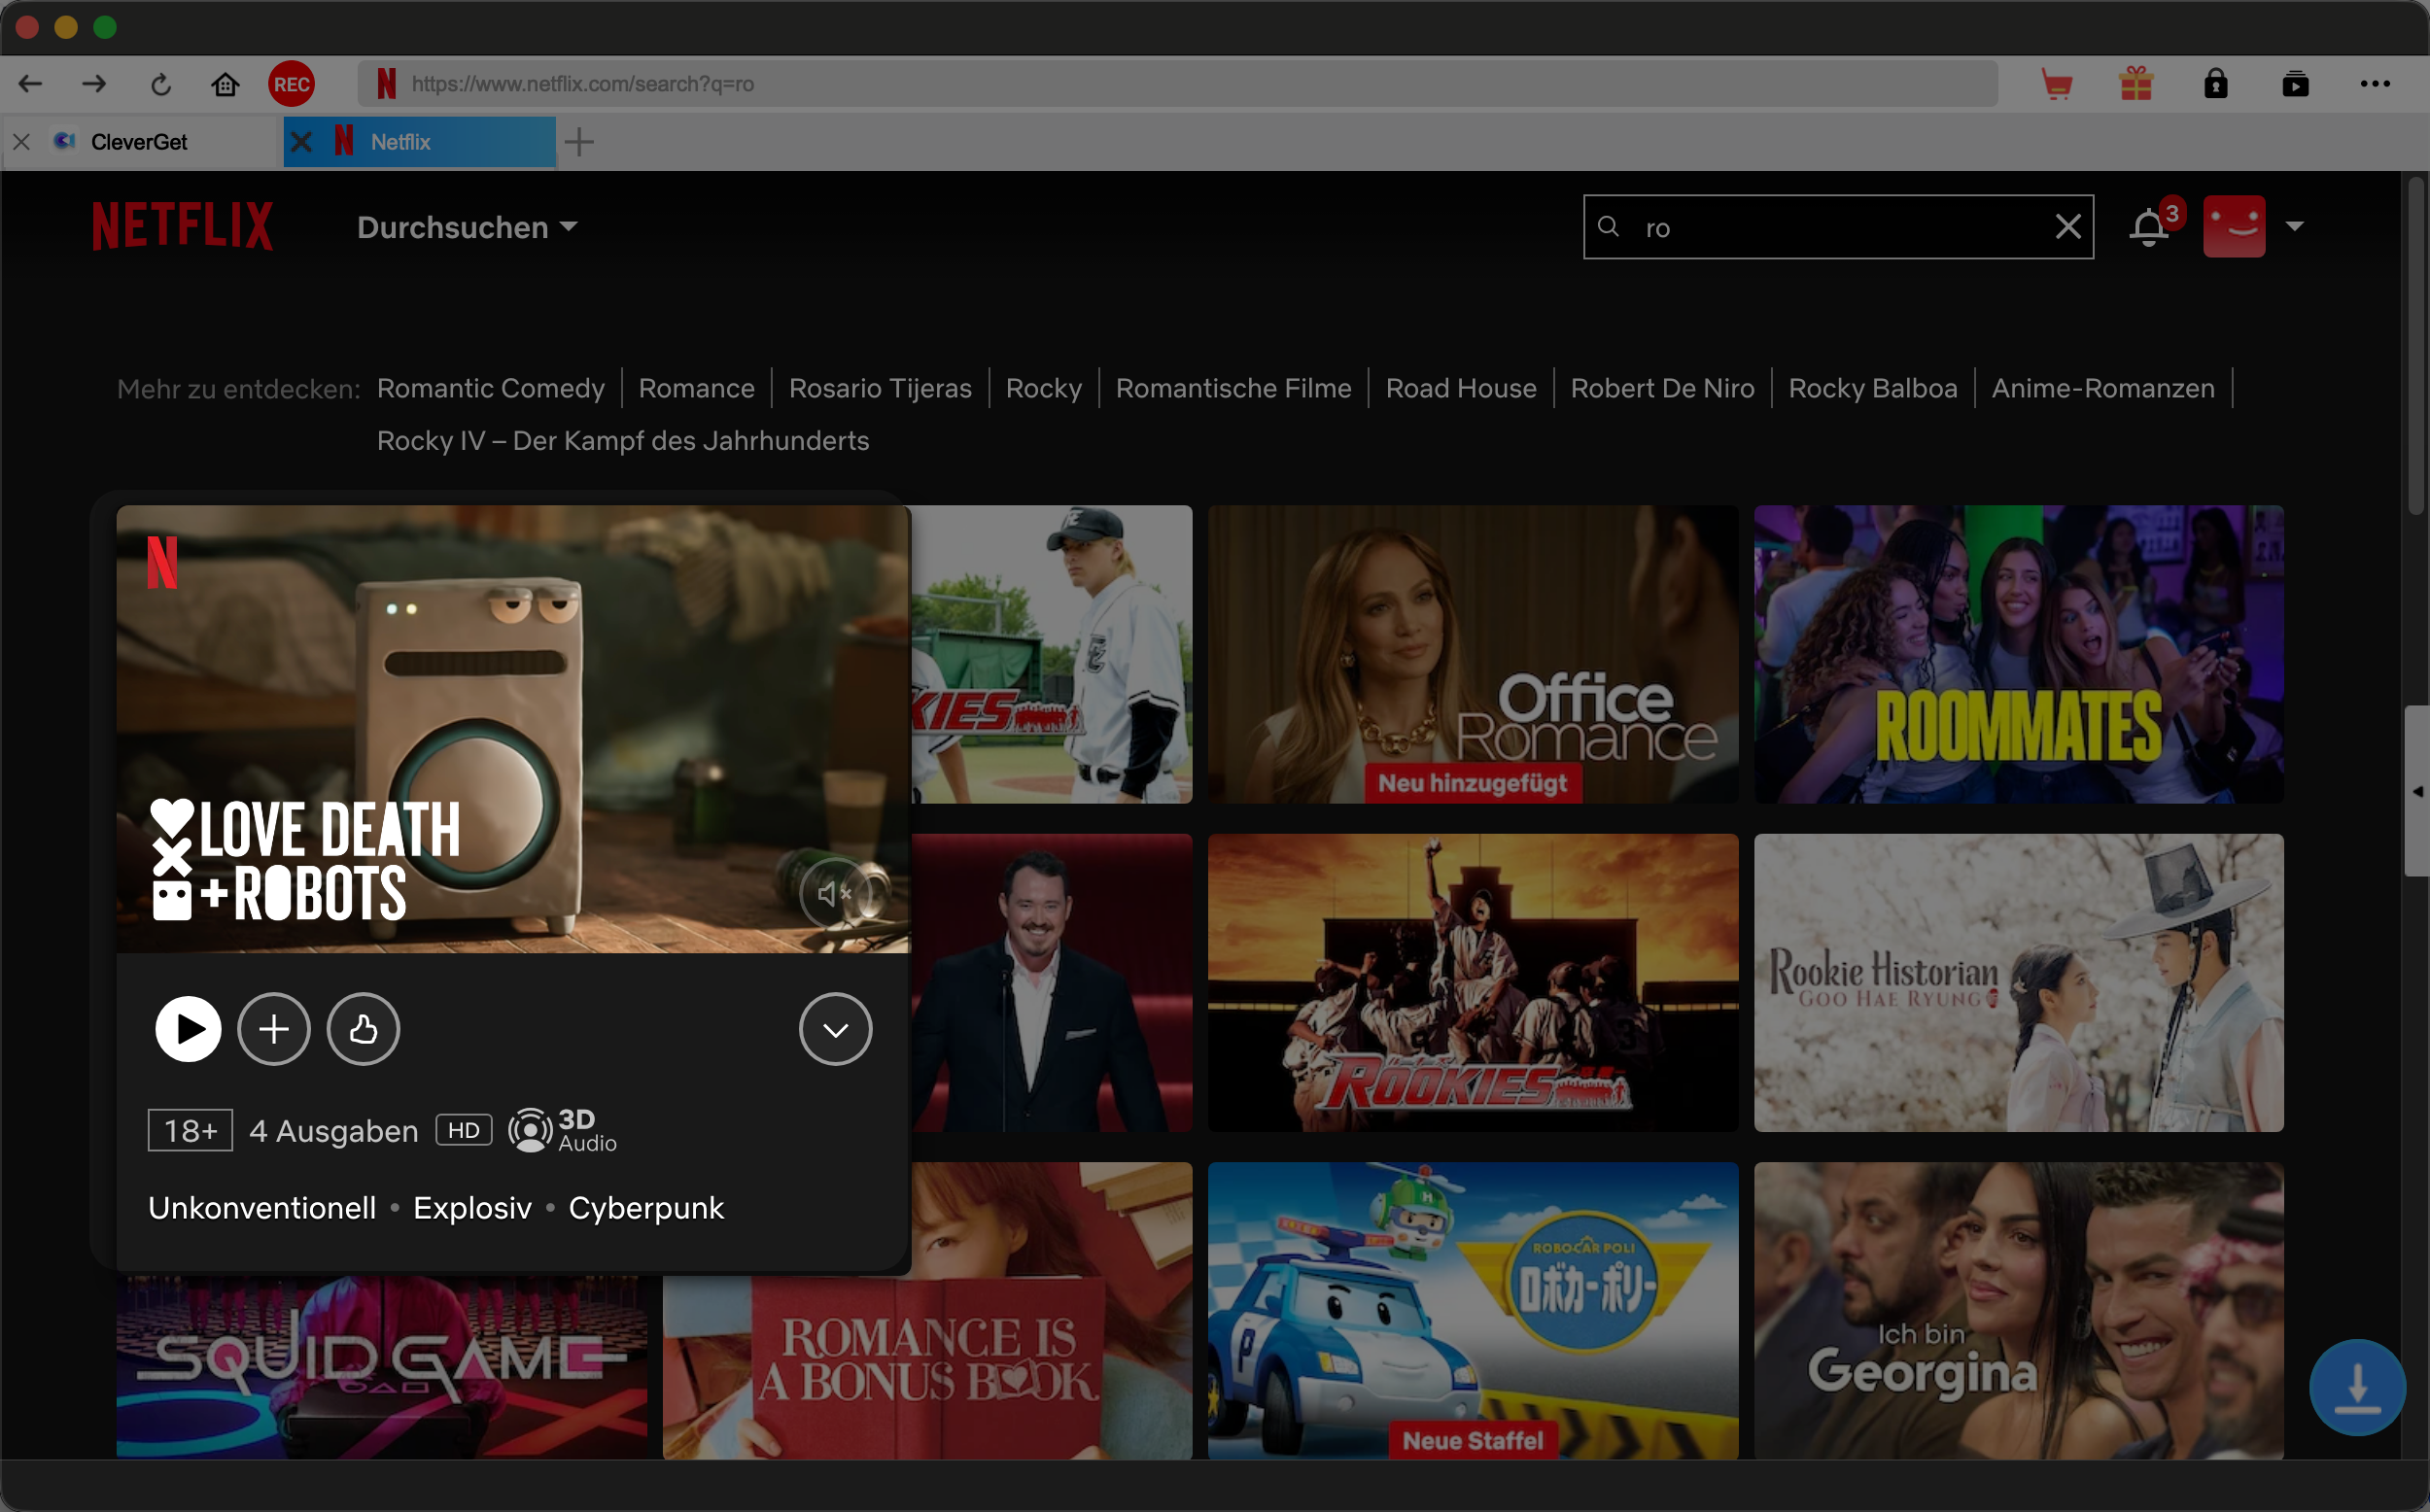Close the CleverGet tab

coord(22,142)
